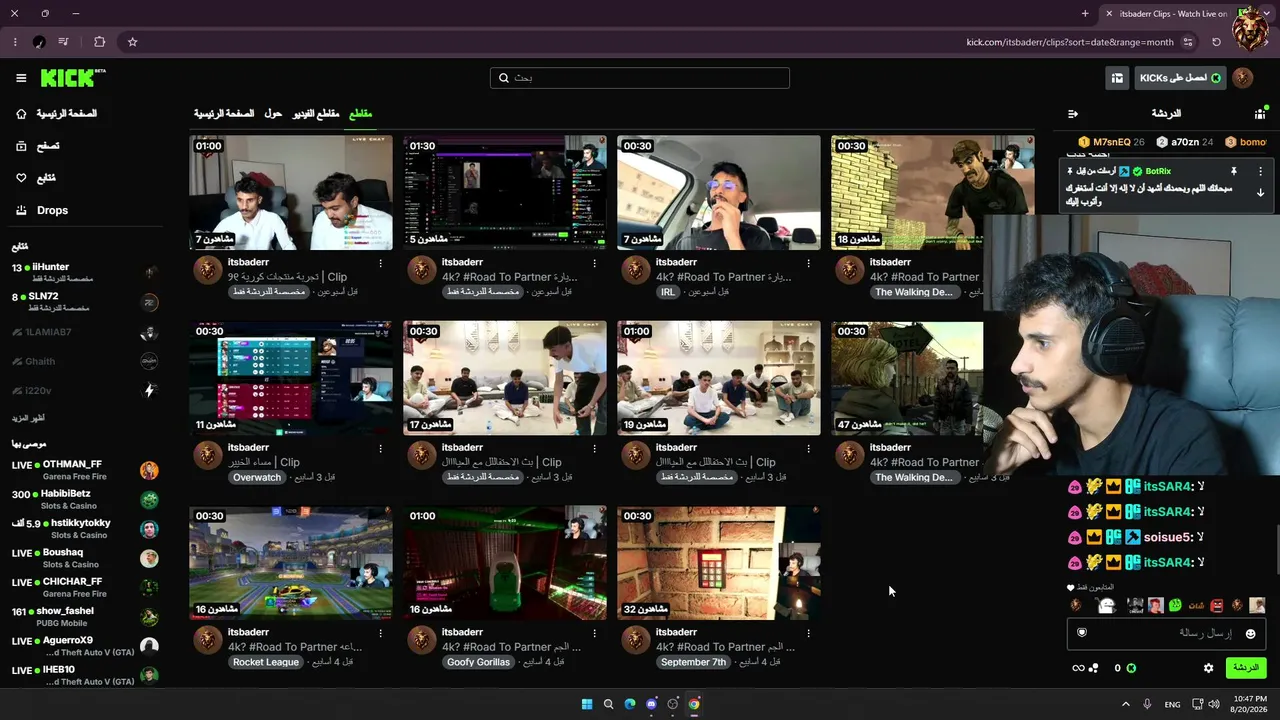Click the home icon in the sidebar
Image resolution: width=1280 pixels, height=720 pixels.
(x=21, y=114)
